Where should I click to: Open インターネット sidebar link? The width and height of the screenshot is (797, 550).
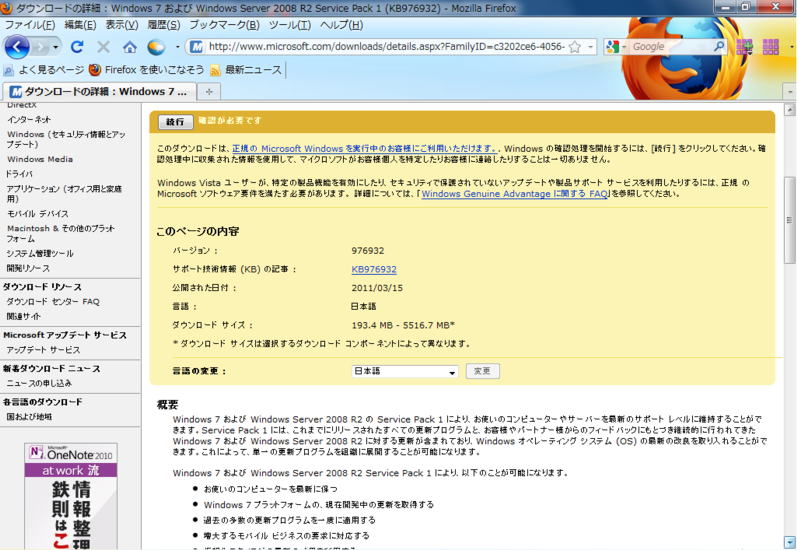click(x=29, y=119)
